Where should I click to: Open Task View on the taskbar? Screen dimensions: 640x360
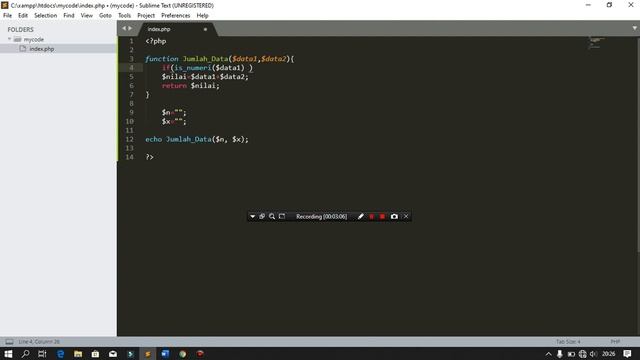(42, 354)
